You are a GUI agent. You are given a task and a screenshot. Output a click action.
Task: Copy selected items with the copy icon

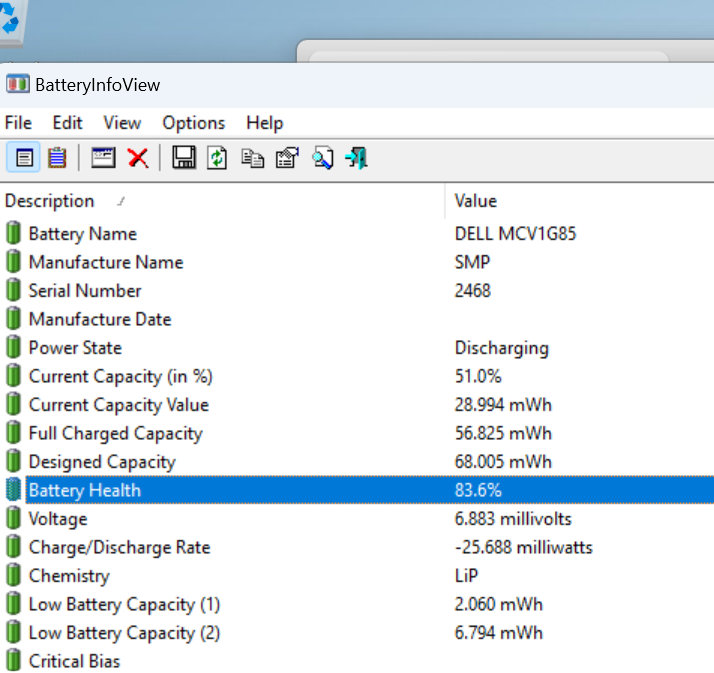coord(253,158)
